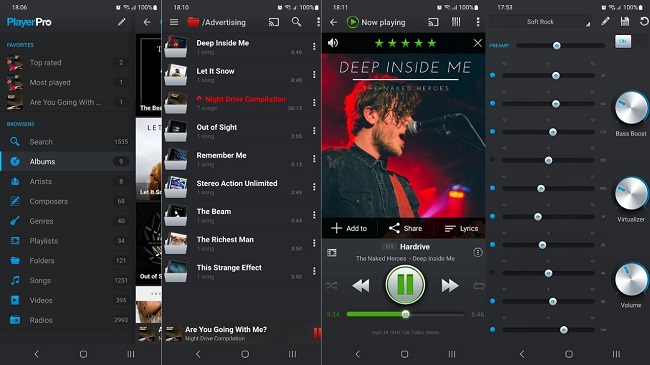This screenshot has height=365, width=650.
Task: Set rating with the fifth green star
Action: point(432,43)
